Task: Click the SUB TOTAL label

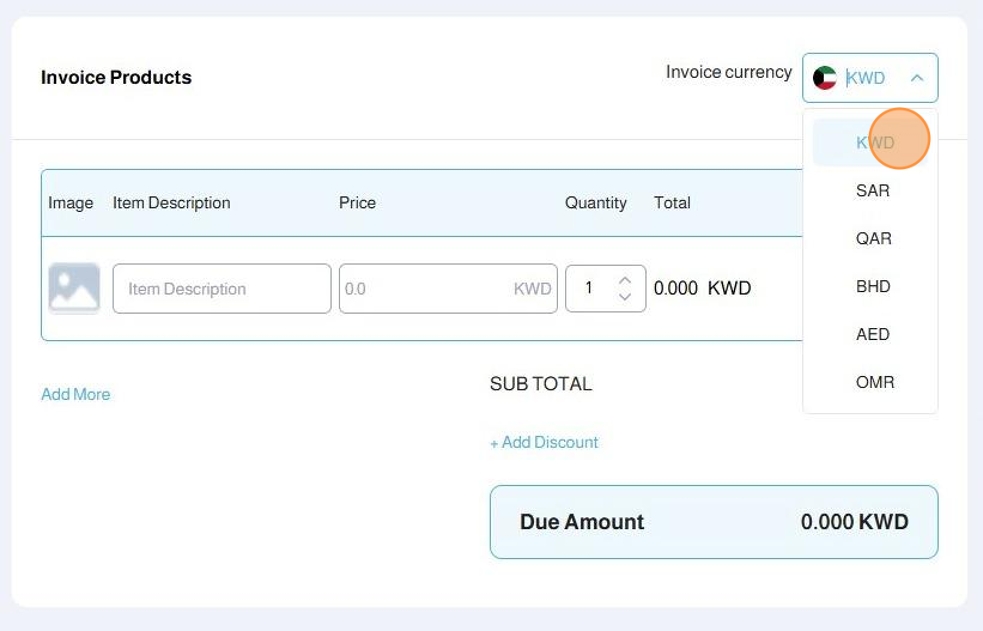Action: pyautogui.click(x=540, y=384)
